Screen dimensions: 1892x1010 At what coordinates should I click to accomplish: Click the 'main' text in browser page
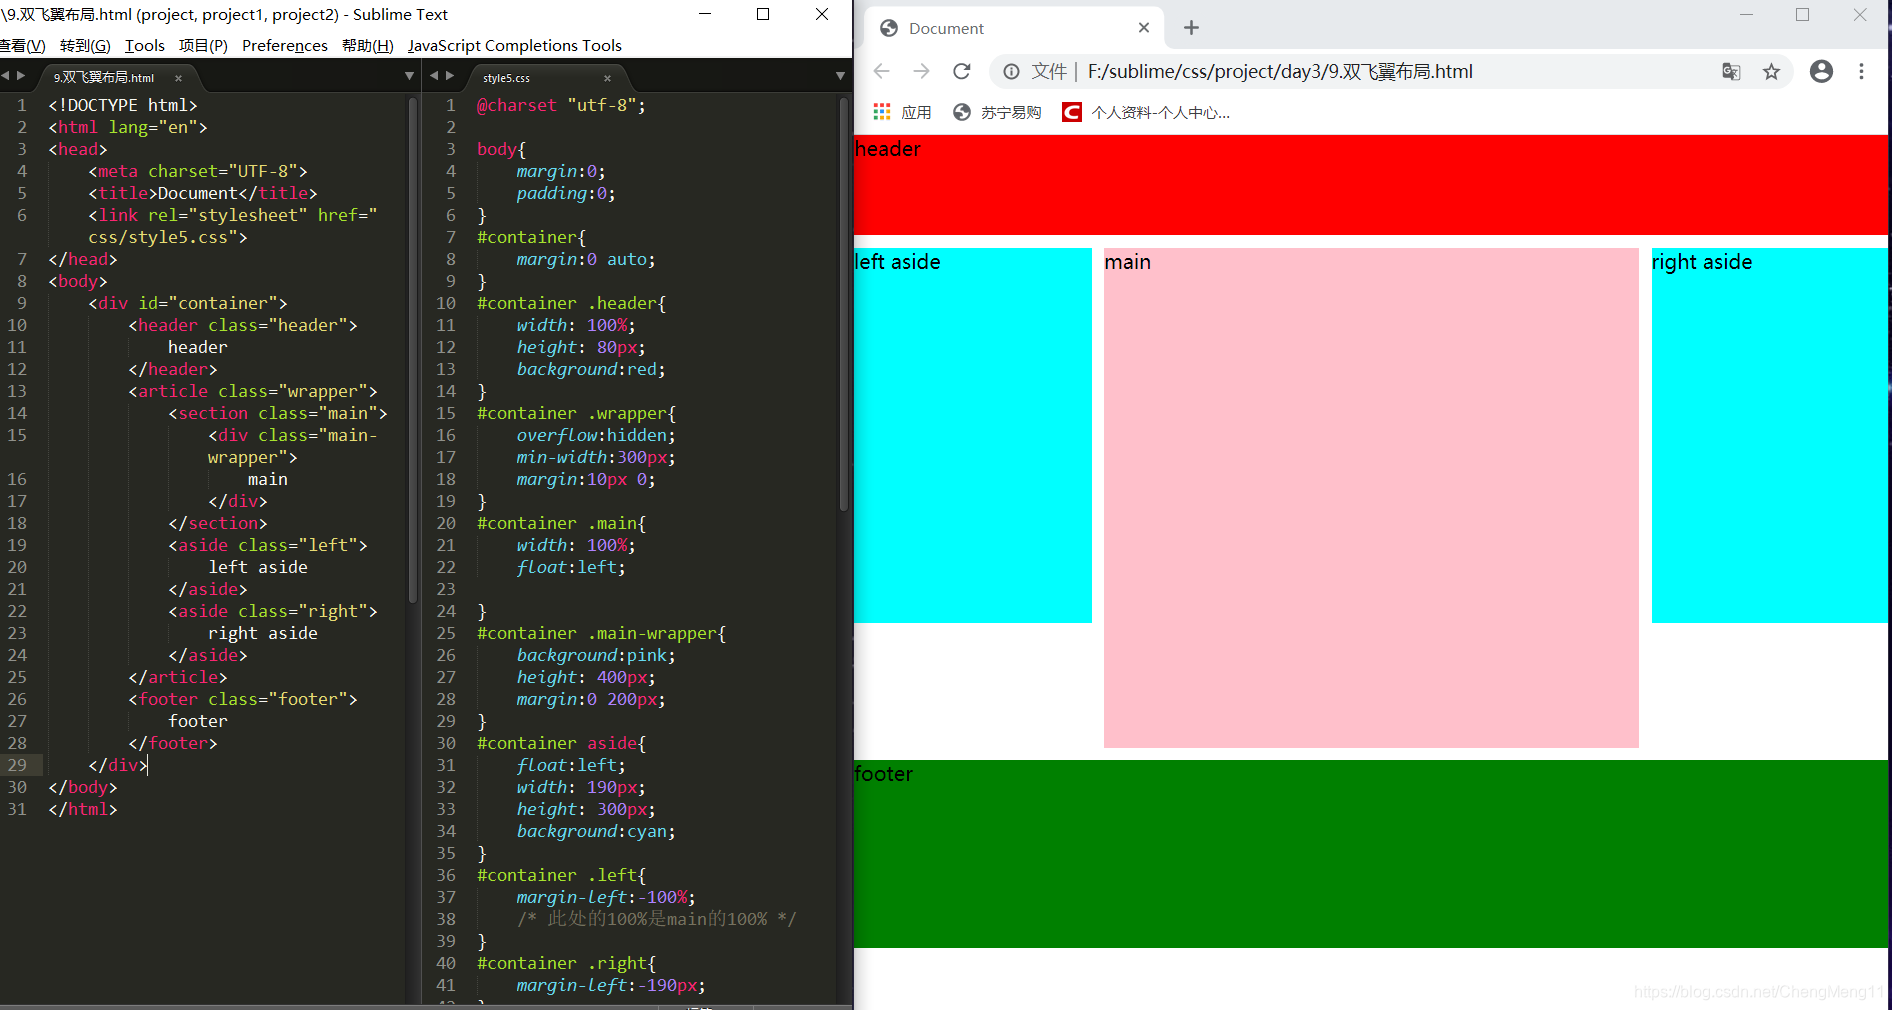tap(1128, 262)
